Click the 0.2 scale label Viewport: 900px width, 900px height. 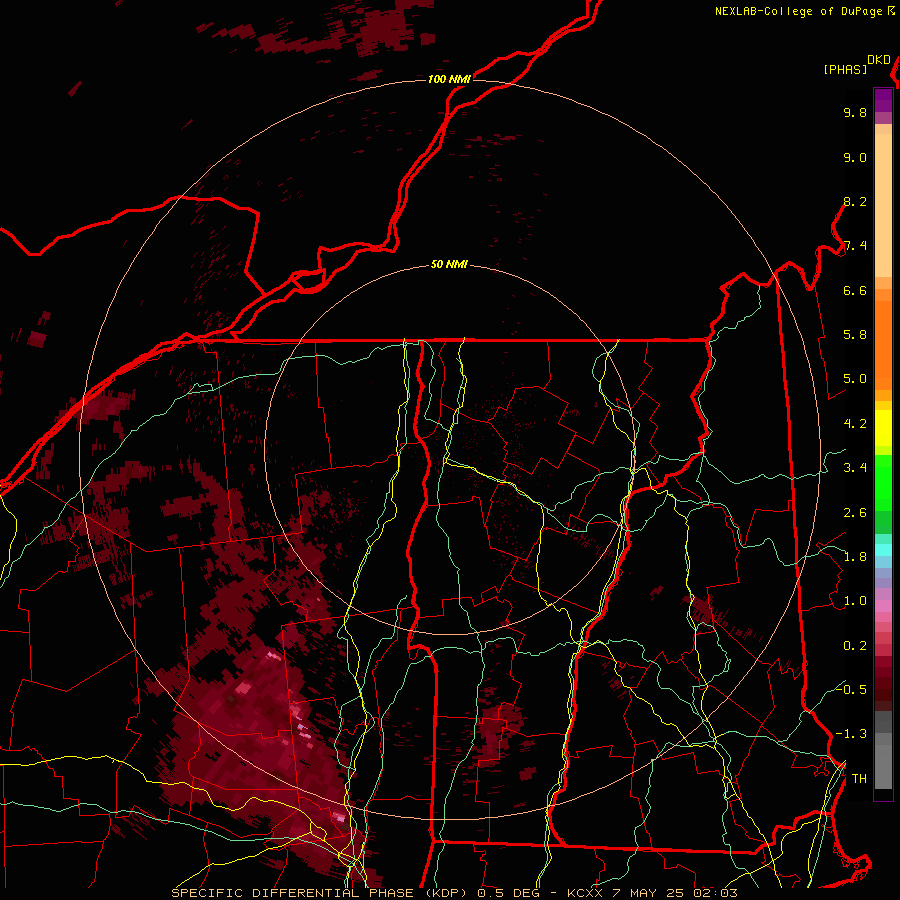pos(855,646)
